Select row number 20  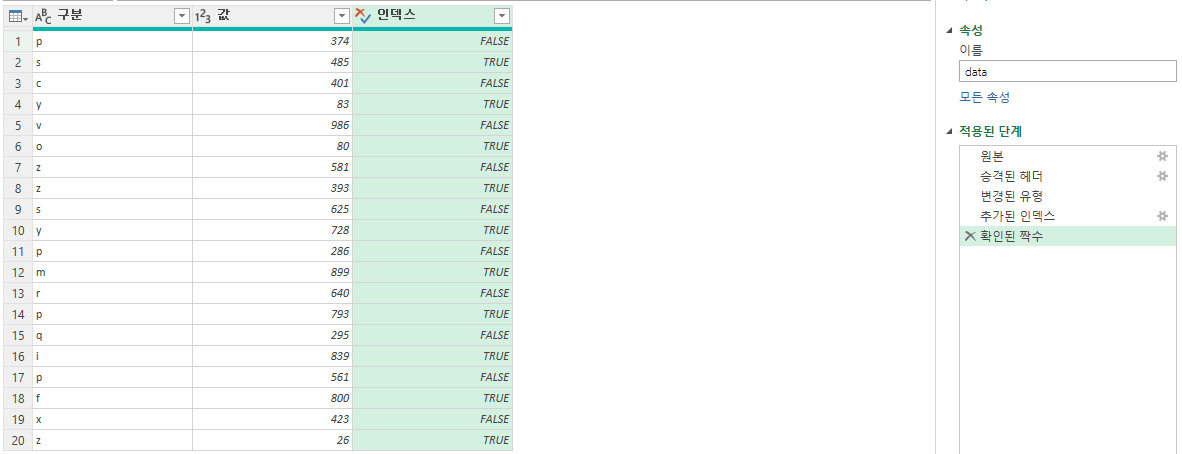point(17,440)
